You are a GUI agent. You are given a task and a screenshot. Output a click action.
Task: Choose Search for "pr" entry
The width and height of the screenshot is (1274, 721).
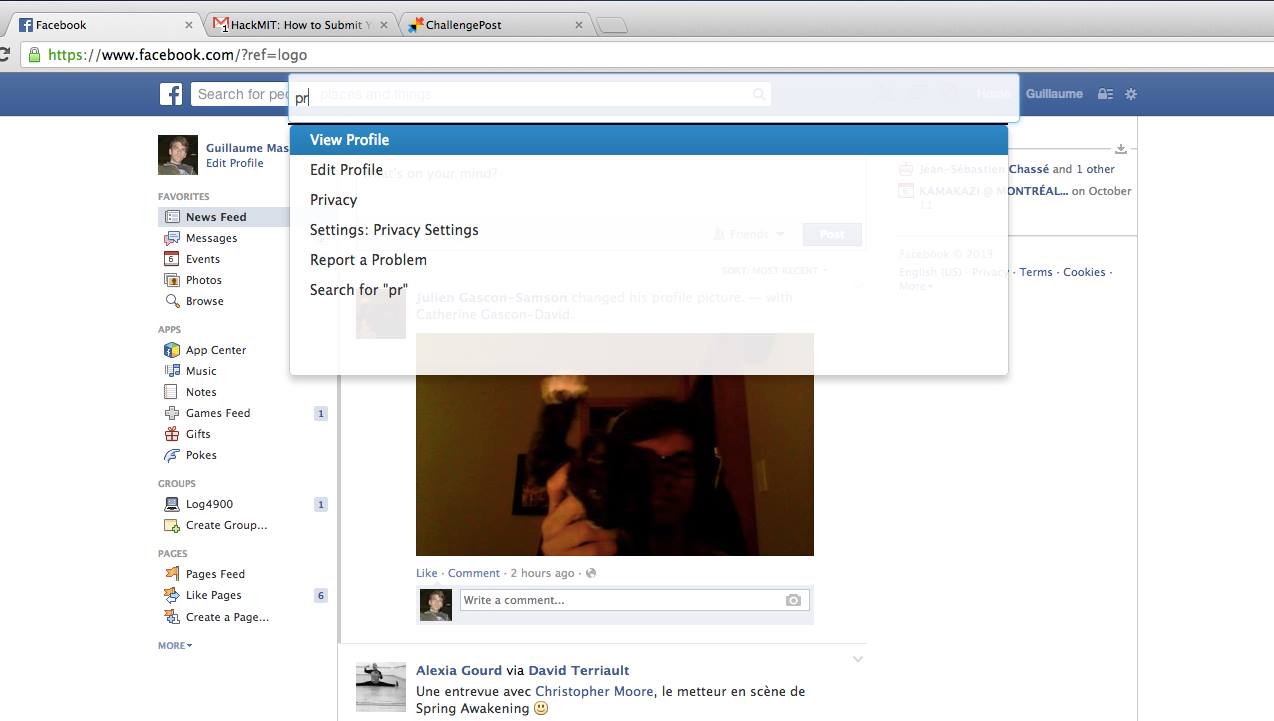(649, 290)
